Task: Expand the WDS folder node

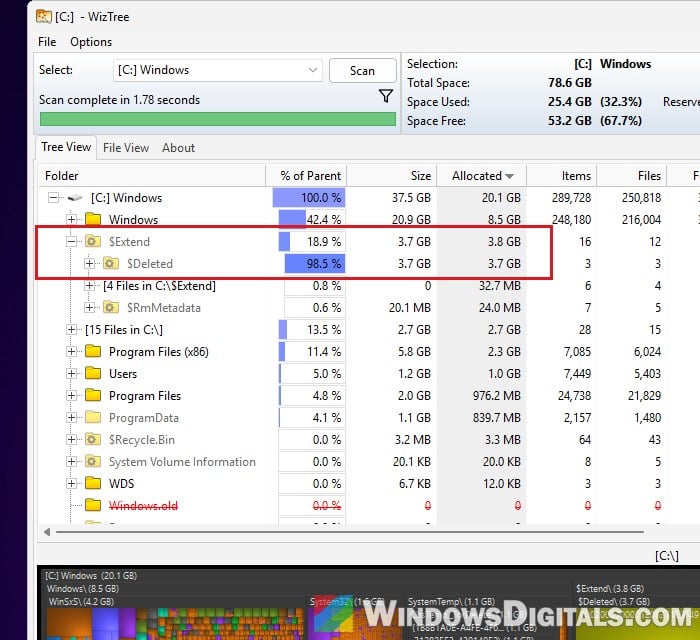Action: click(x=71, y=483)
